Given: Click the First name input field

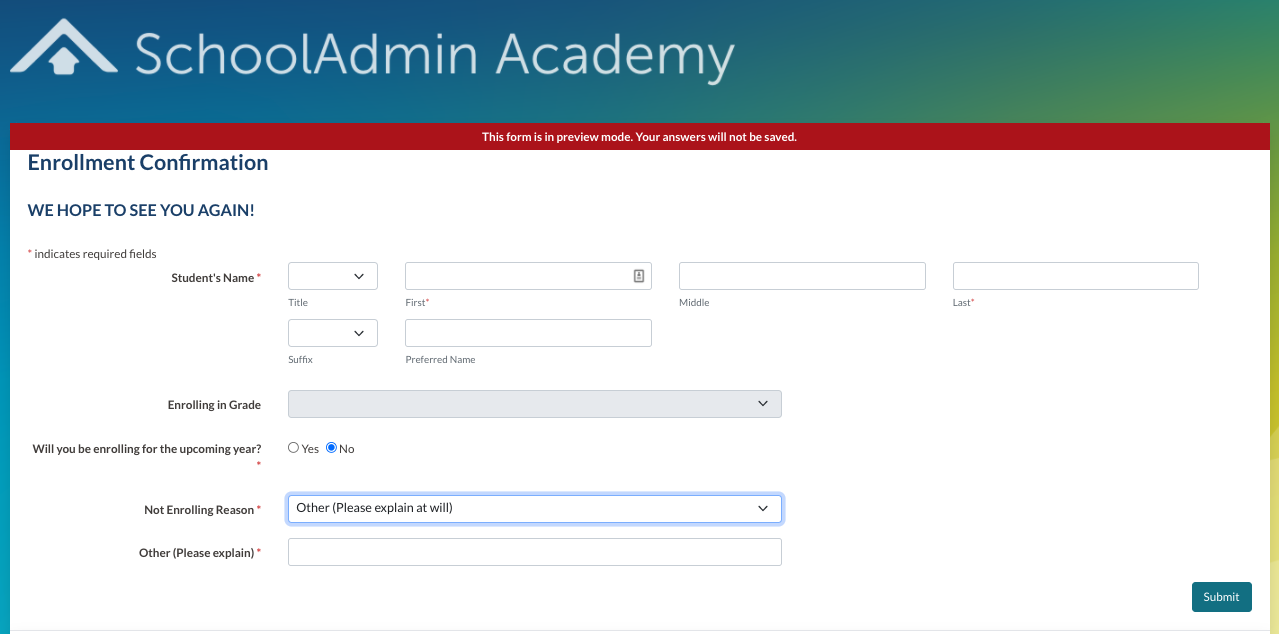Looking at the screenshot, I should [x=520, y=275].
